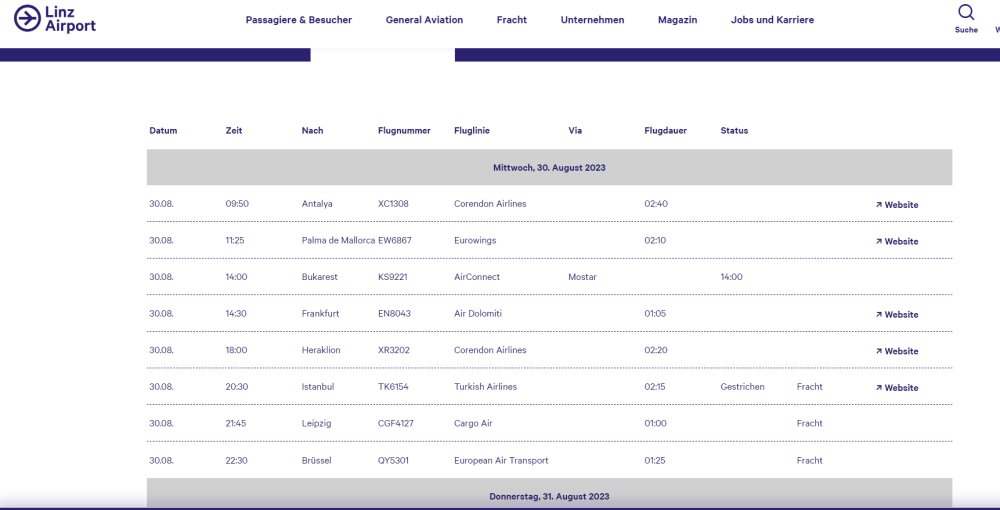Open Website link for Antalya flight XC1308
This screenshot has height=510, width=1000.
coord(897,205)
